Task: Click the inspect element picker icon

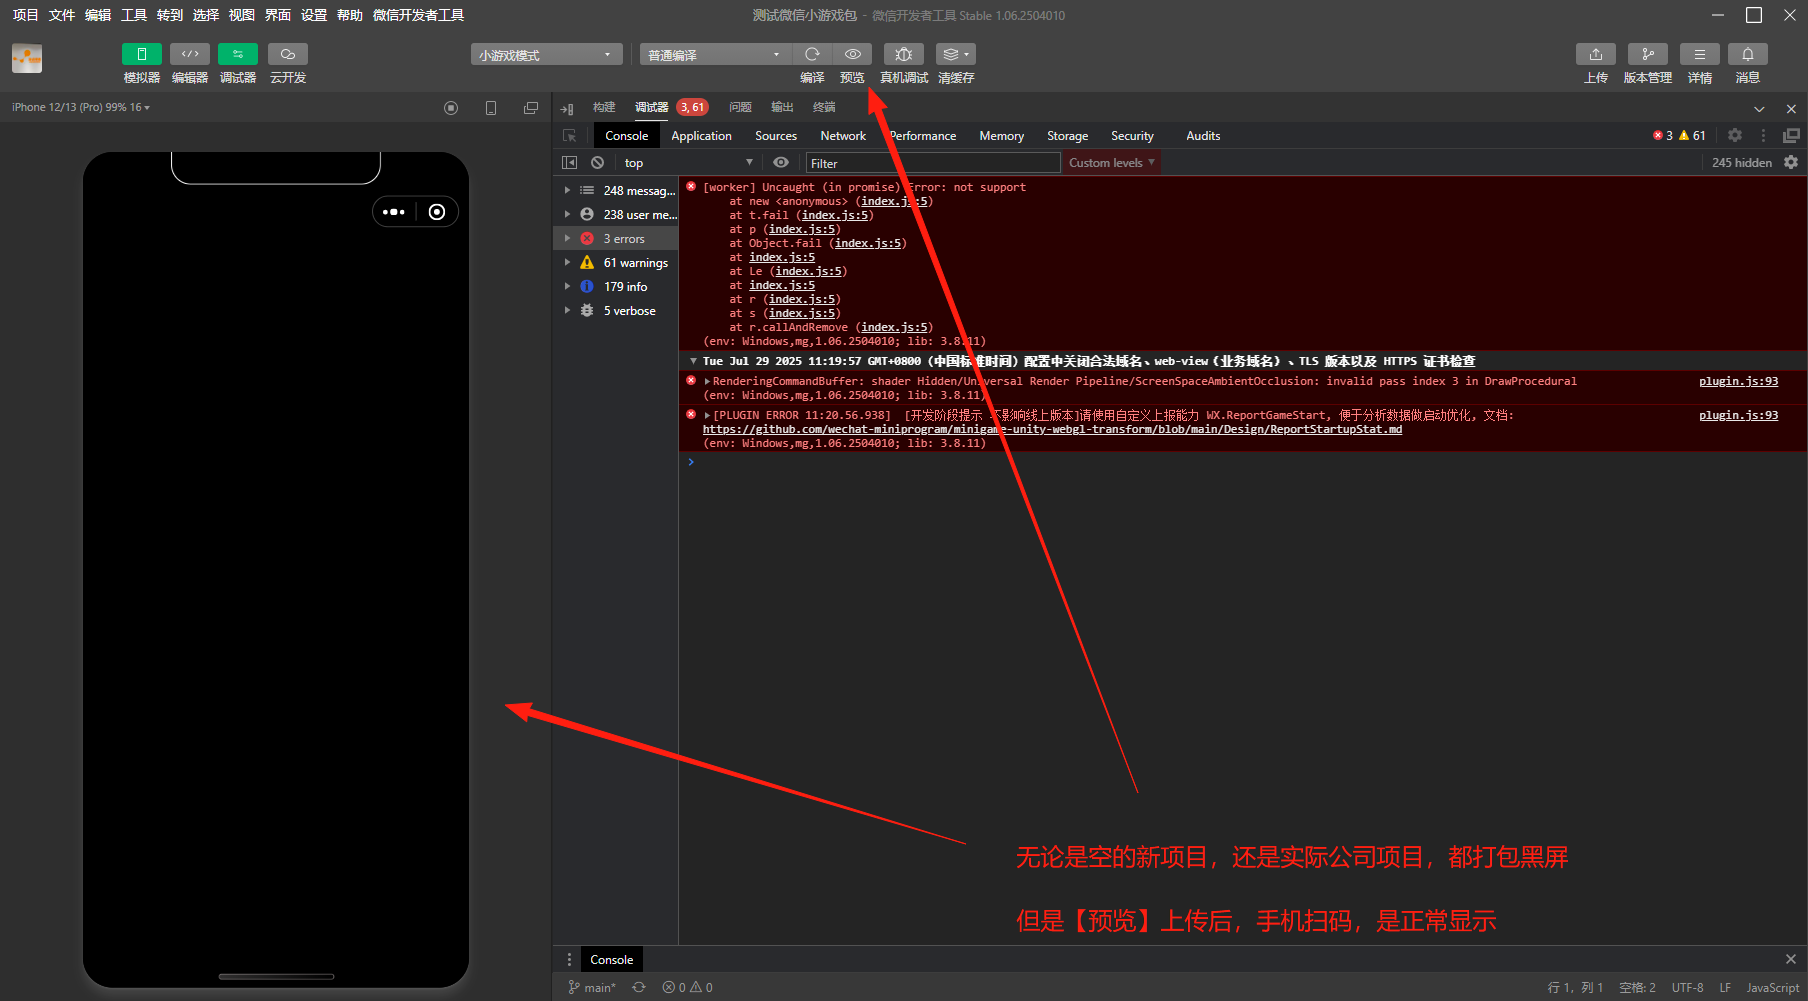Action: [569, 136]
